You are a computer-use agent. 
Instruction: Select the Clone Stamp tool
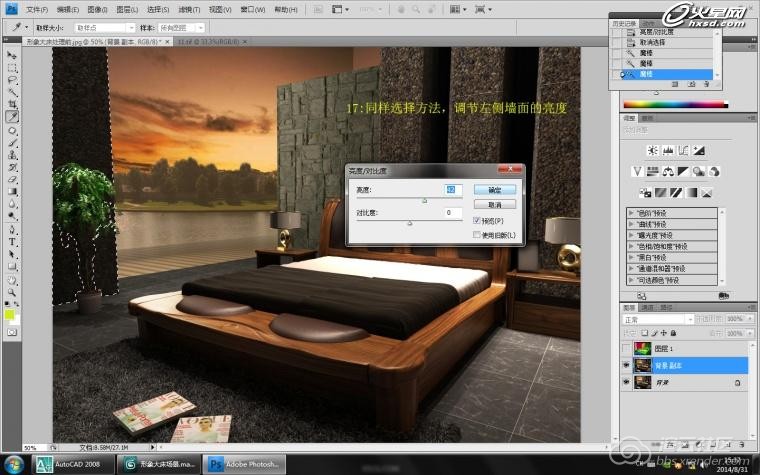tap(12, 155)
